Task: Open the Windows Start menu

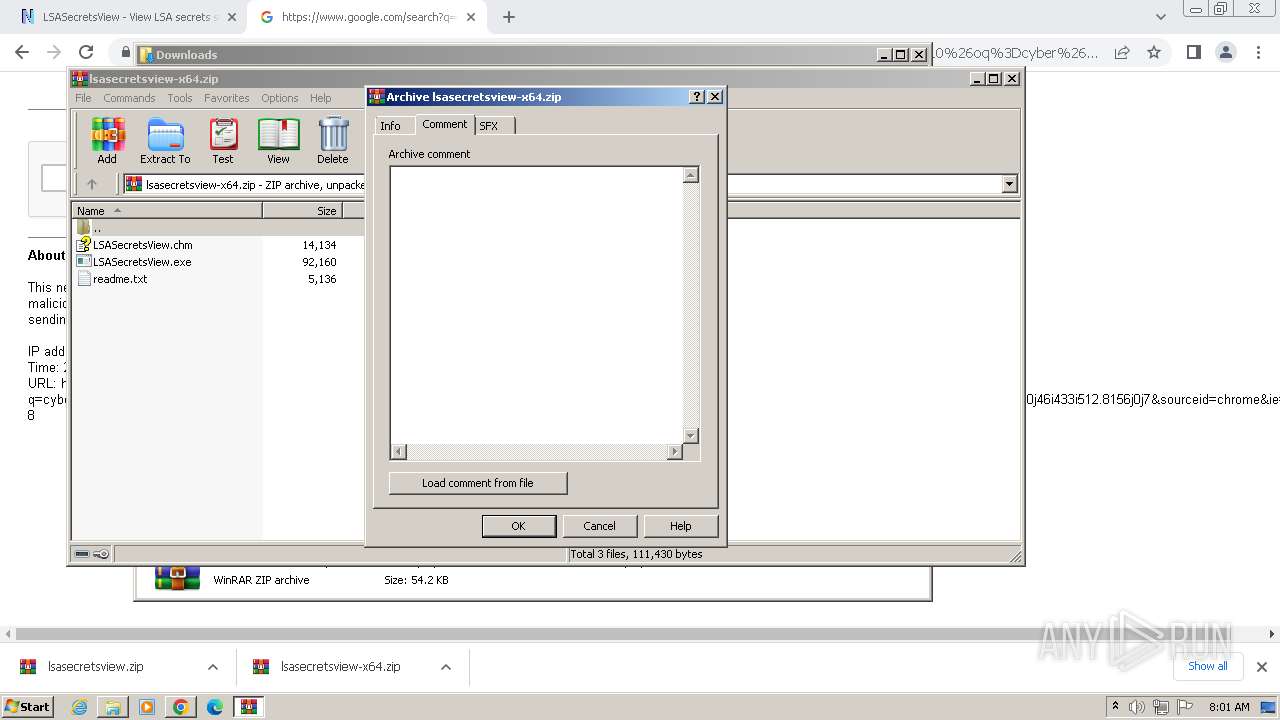Action: point(27,706)
